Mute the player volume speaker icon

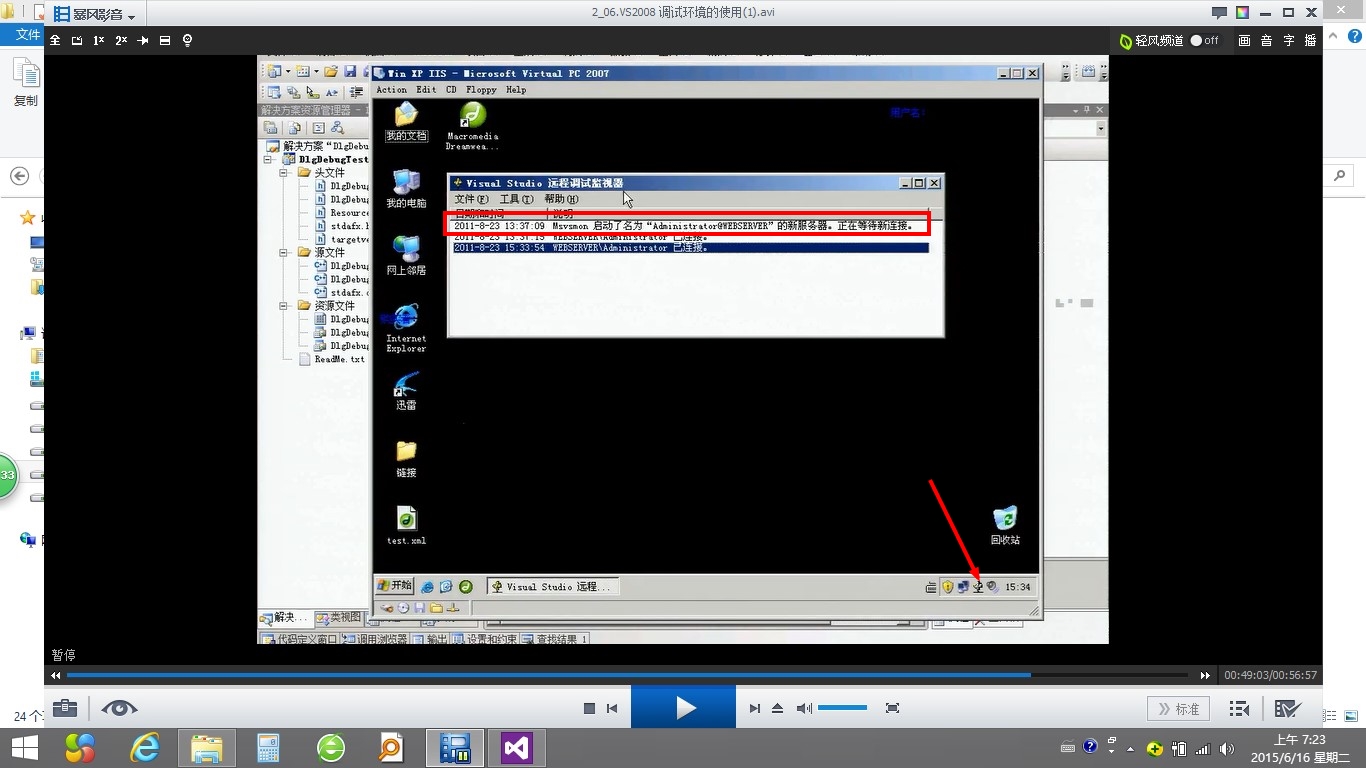pyautogui.click(x=804, y=708)
